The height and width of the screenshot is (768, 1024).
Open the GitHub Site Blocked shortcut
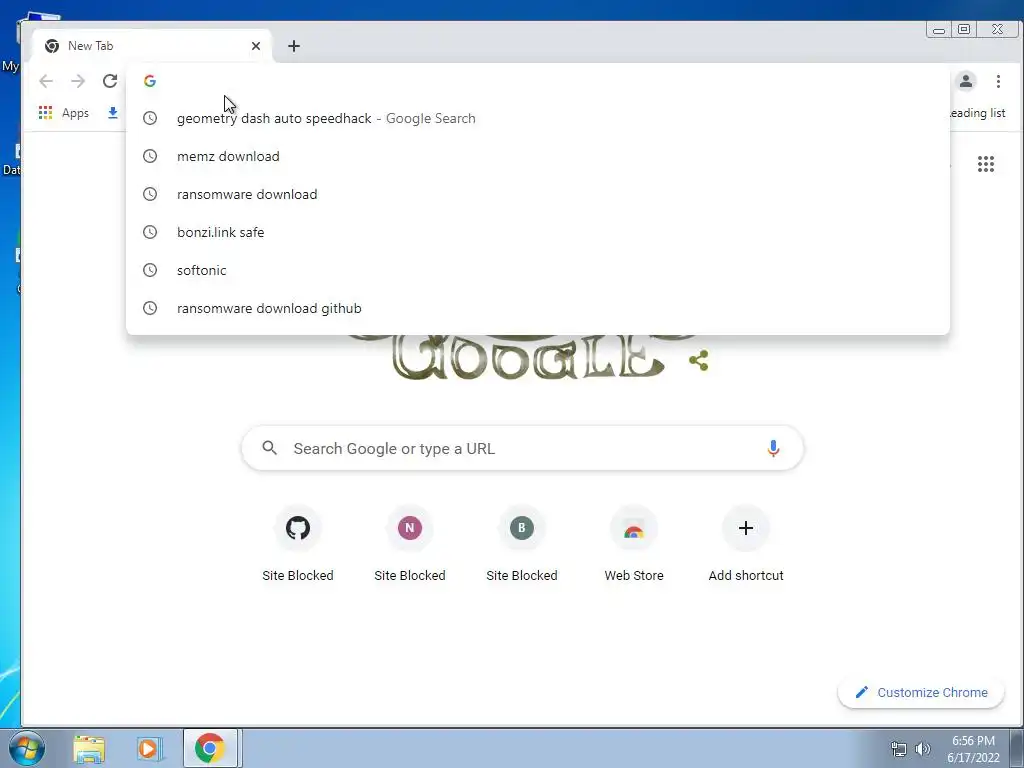click(298, 545)
